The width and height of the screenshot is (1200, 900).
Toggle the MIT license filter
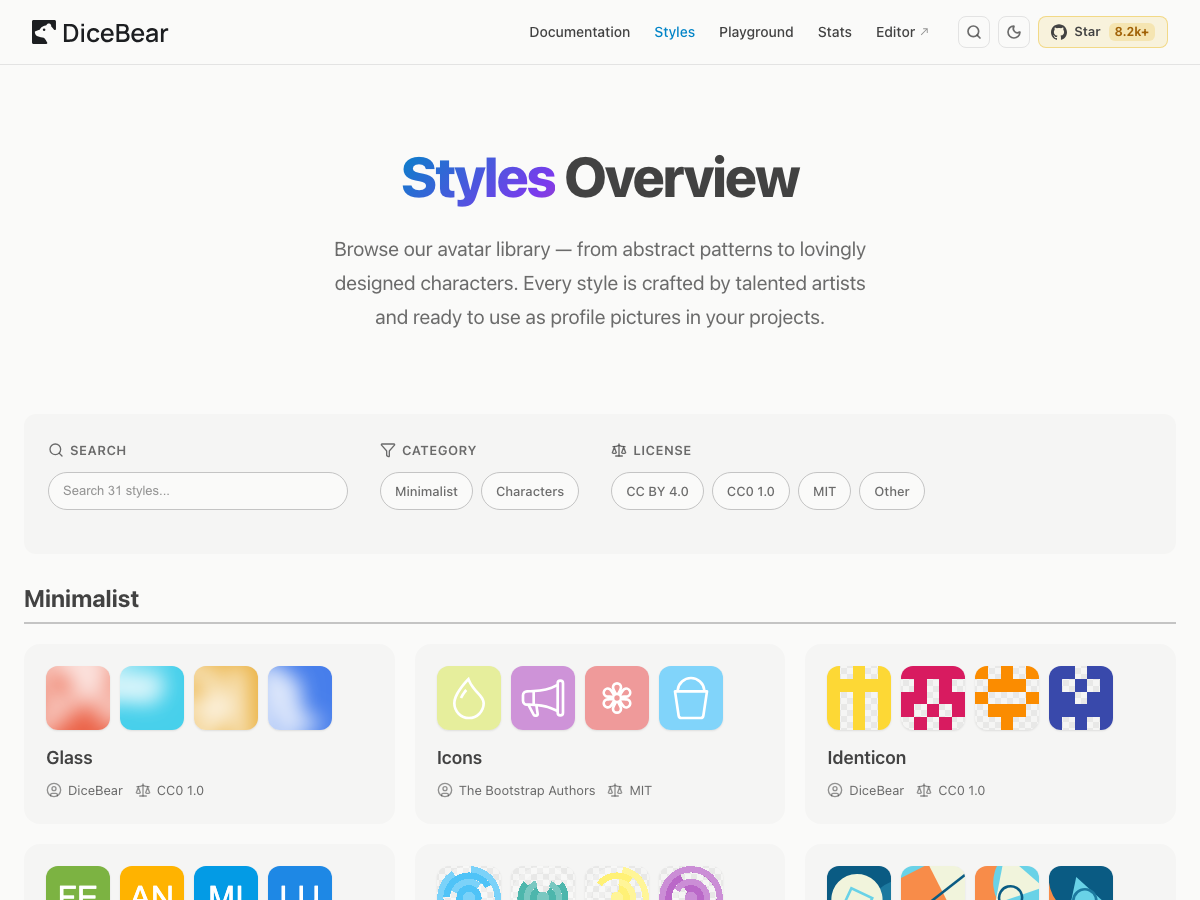(824, 491)
